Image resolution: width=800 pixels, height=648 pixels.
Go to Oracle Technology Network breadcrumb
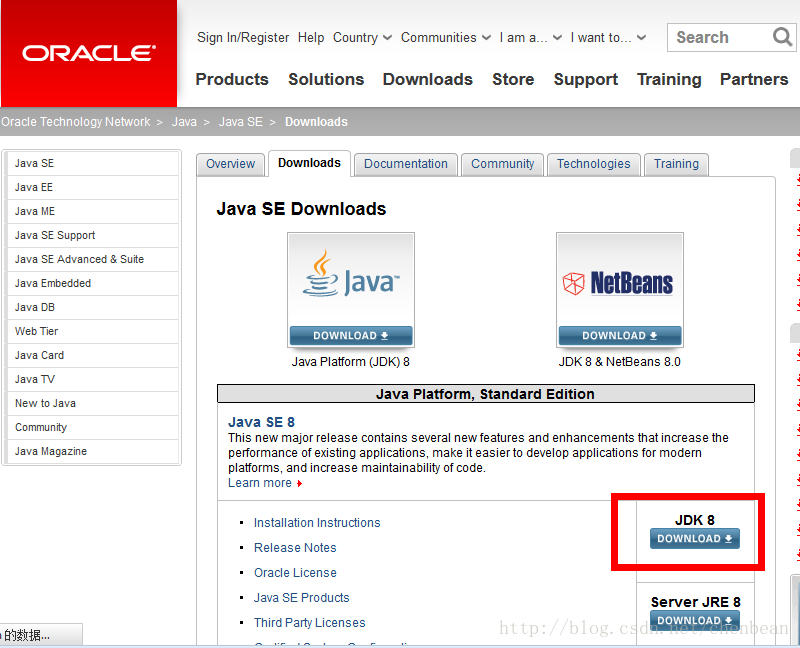click(x=76, y=122)
